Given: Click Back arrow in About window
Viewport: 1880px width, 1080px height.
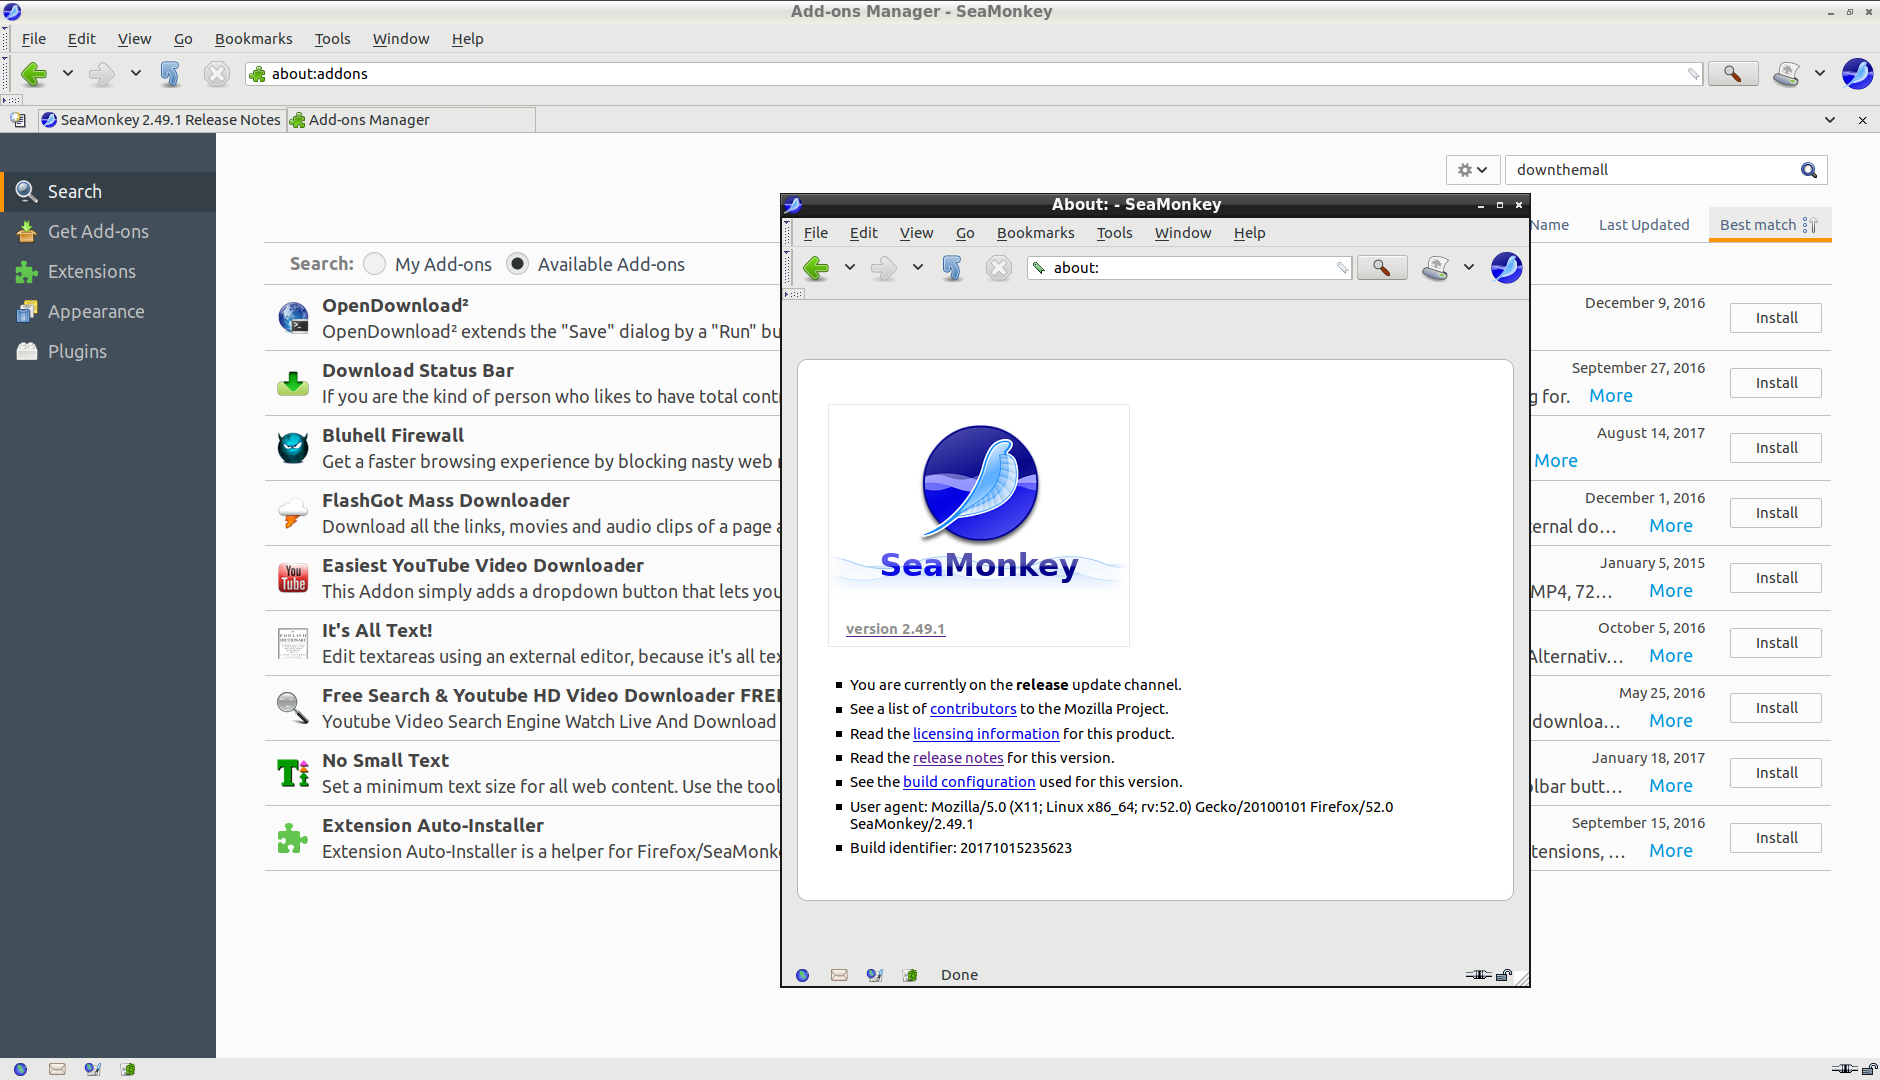Looking at the screenshot, I should pyautogui.click(x=816, y=268).
